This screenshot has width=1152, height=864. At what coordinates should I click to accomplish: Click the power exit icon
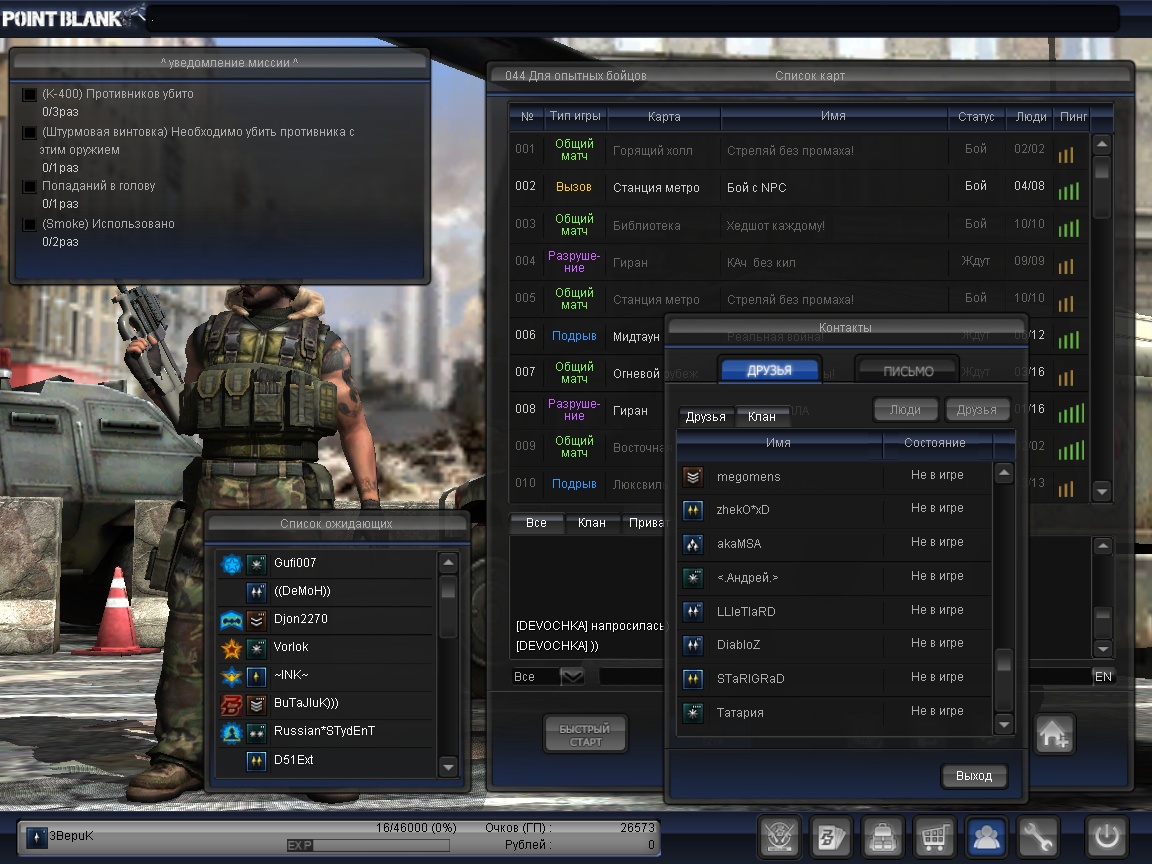coord(1106,836)
